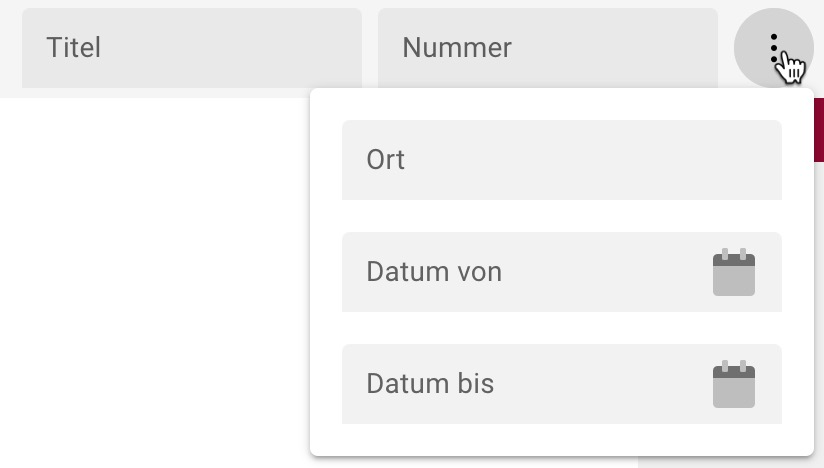The height and width of the screenshot is (468, 824).
Task: Click into the Ort field
Action: [x=561, y=160]
